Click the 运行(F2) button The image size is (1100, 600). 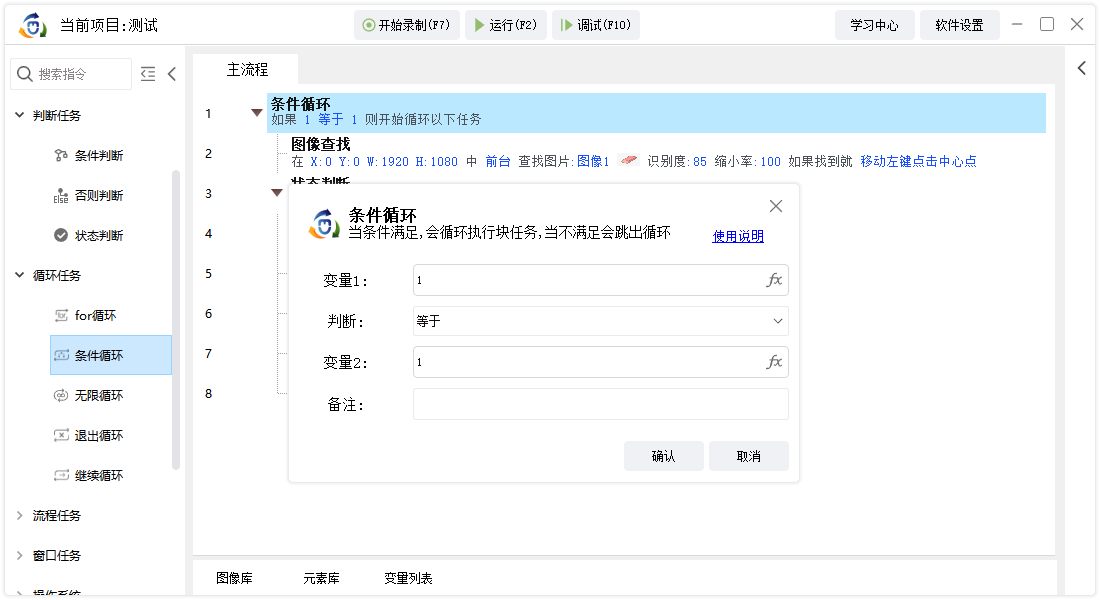[506, 25]
